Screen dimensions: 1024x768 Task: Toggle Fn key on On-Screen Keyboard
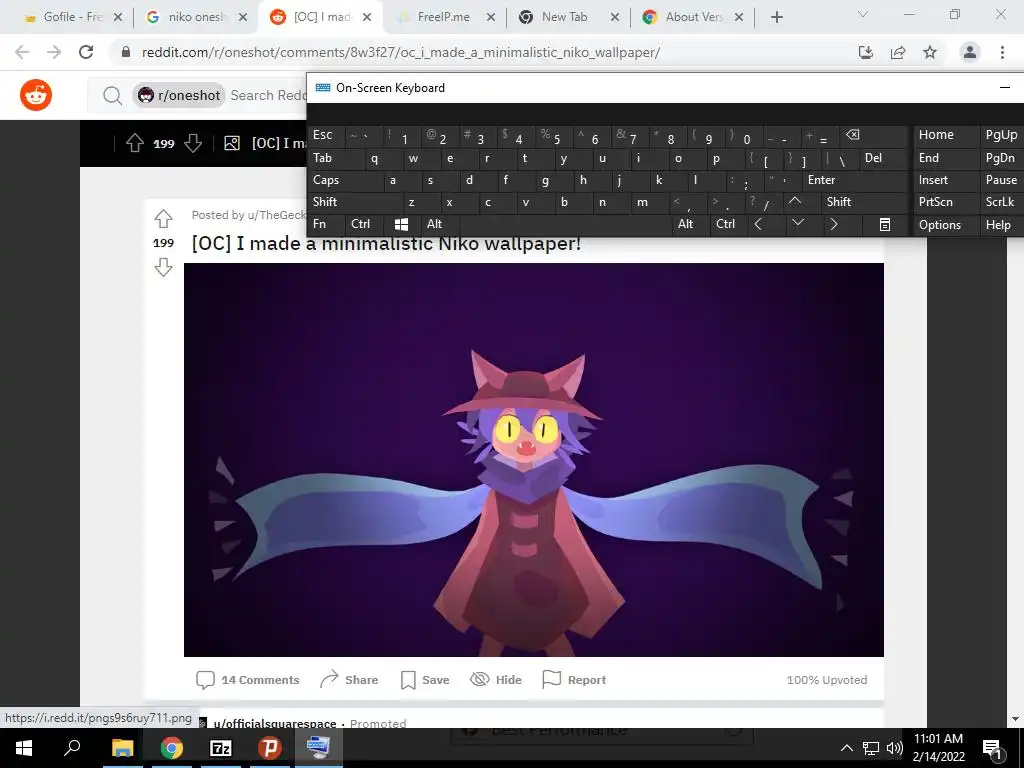325,225
